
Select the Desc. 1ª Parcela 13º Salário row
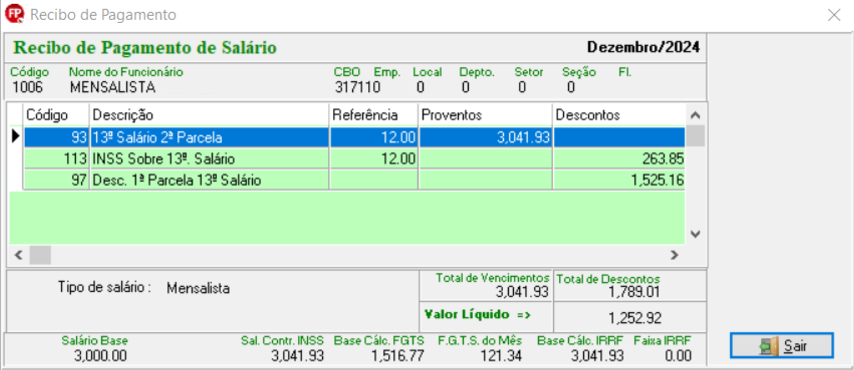pyautogui.click(x=354, y=180)
